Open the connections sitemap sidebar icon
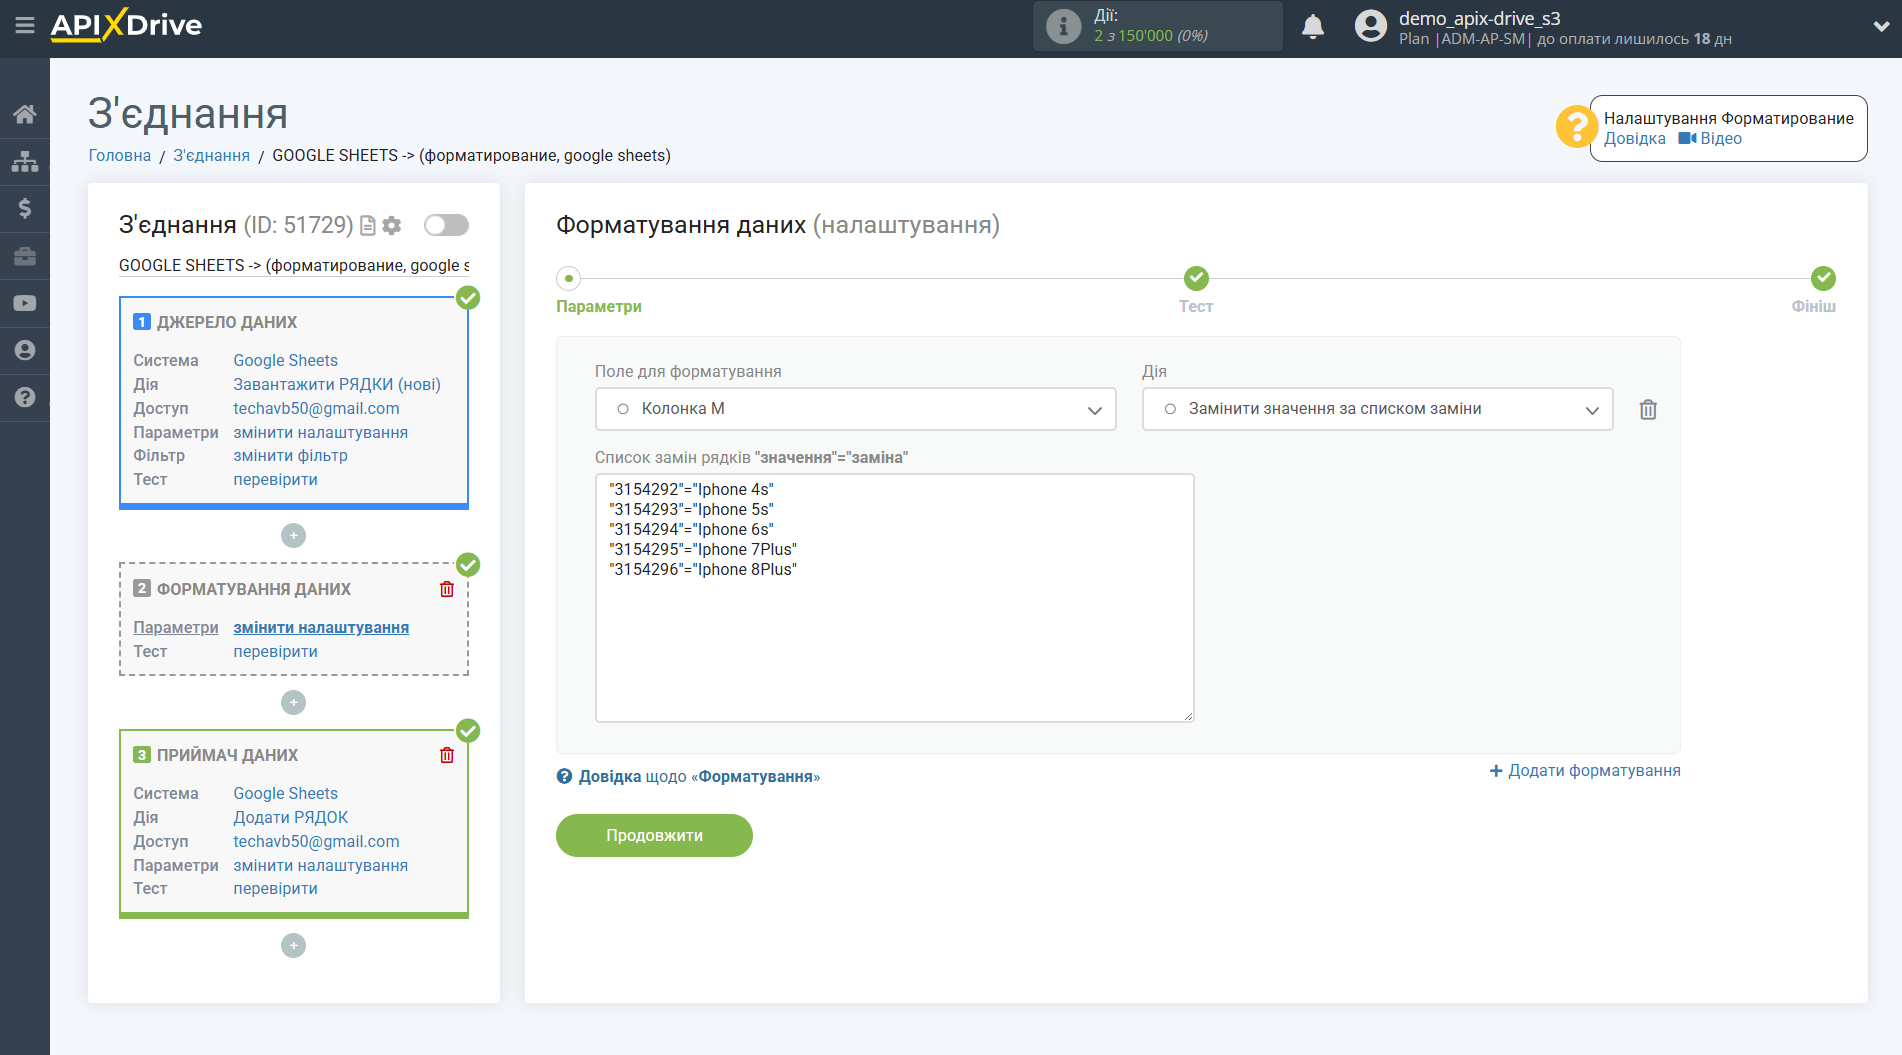This screenshot has width=1902, height=1055. (25, 161)
